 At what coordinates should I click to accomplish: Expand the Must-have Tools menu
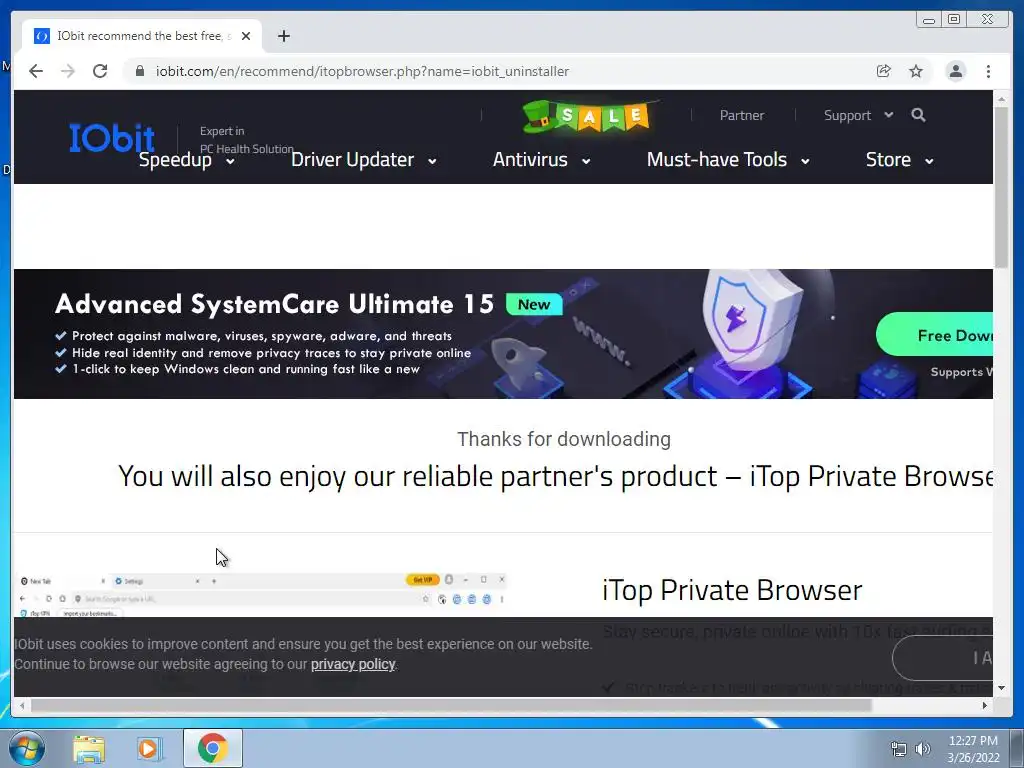728,160
